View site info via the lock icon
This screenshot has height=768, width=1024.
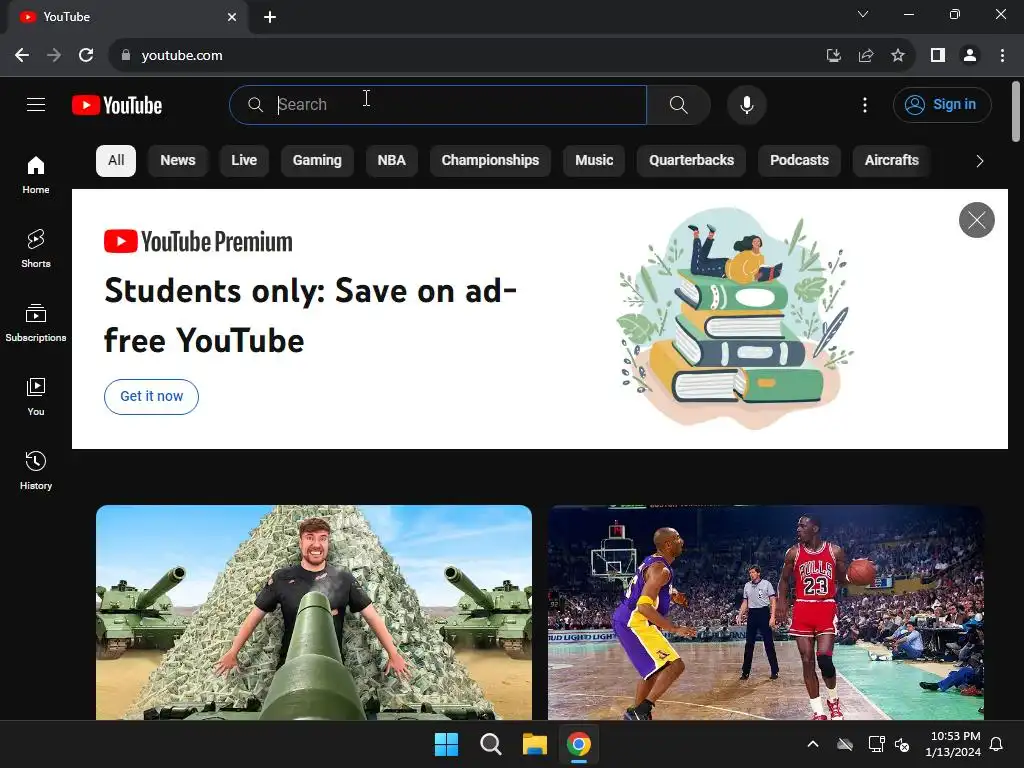(x=126, y=55)
